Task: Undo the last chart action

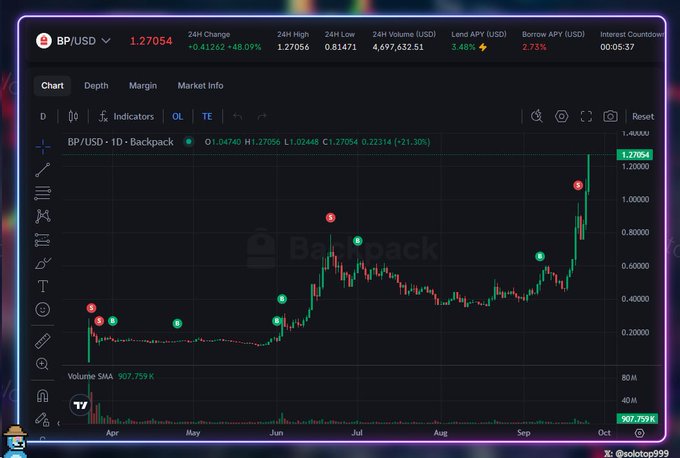Action: (238, 116)
